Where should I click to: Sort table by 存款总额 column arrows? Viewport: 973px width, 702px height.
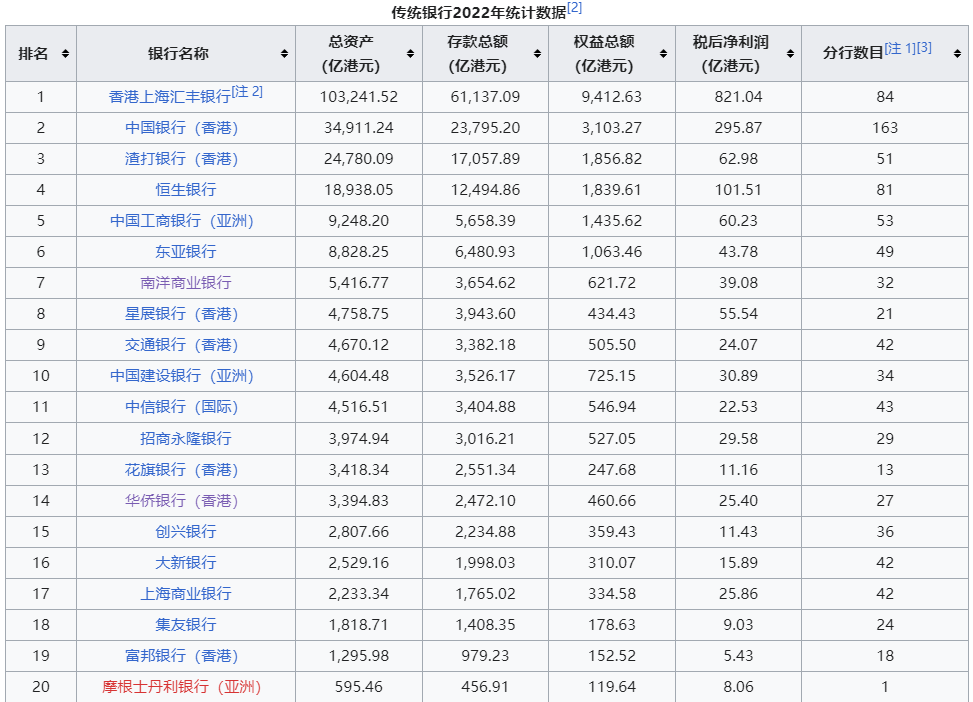click(537, 54)
